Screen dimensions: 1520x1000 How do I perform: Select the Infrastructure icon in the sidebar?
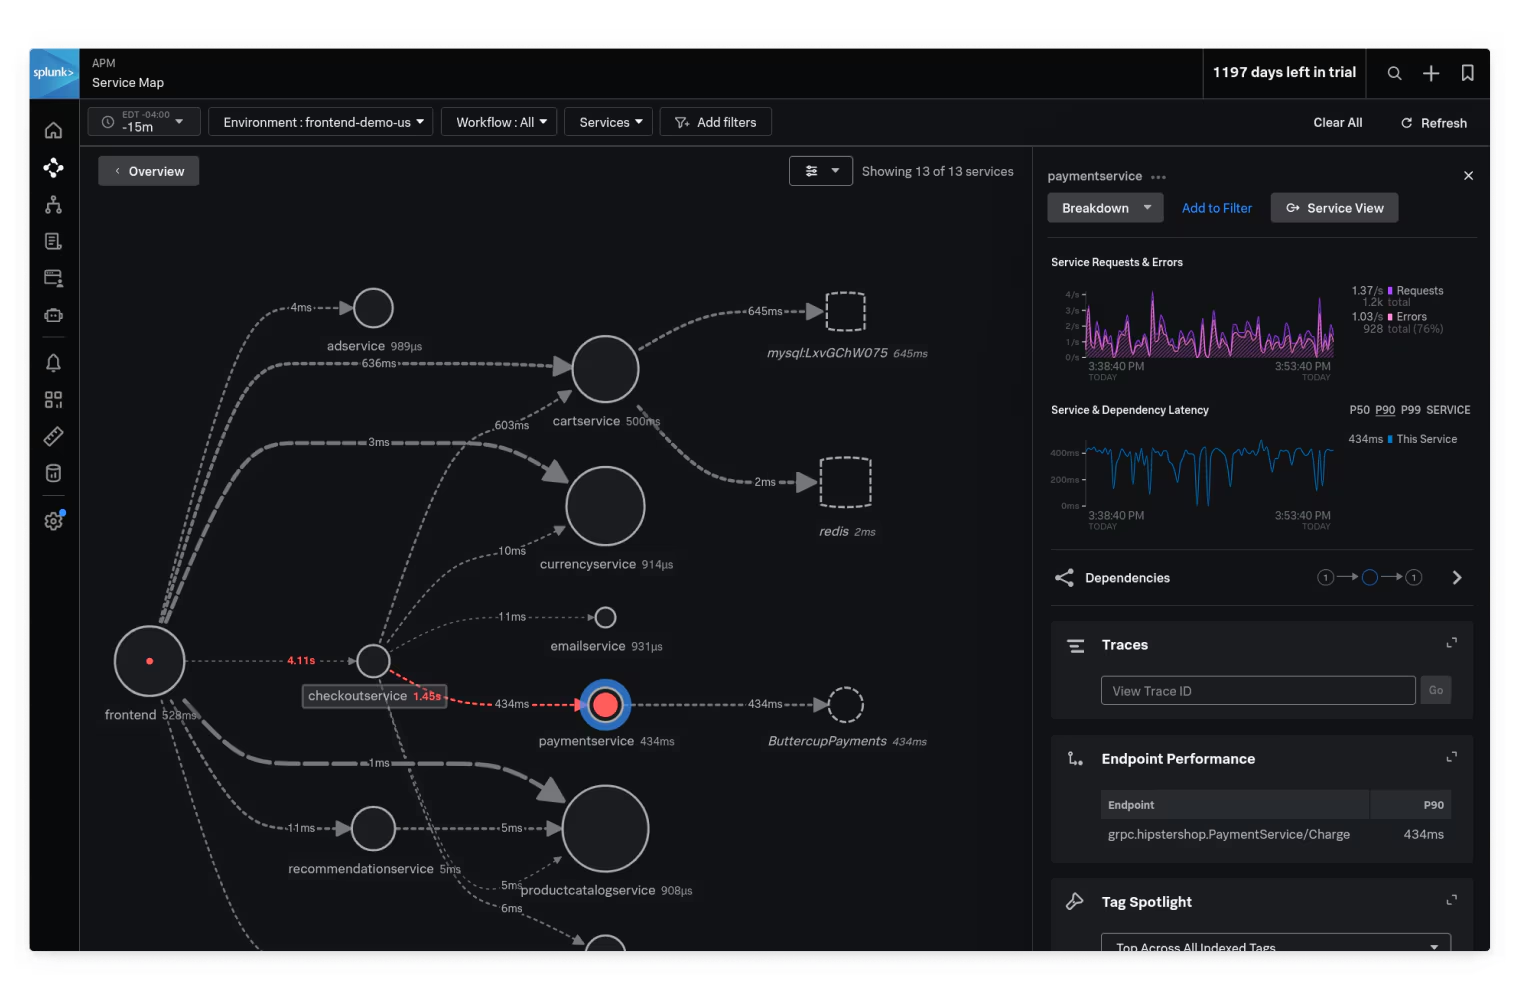(53, 204)
